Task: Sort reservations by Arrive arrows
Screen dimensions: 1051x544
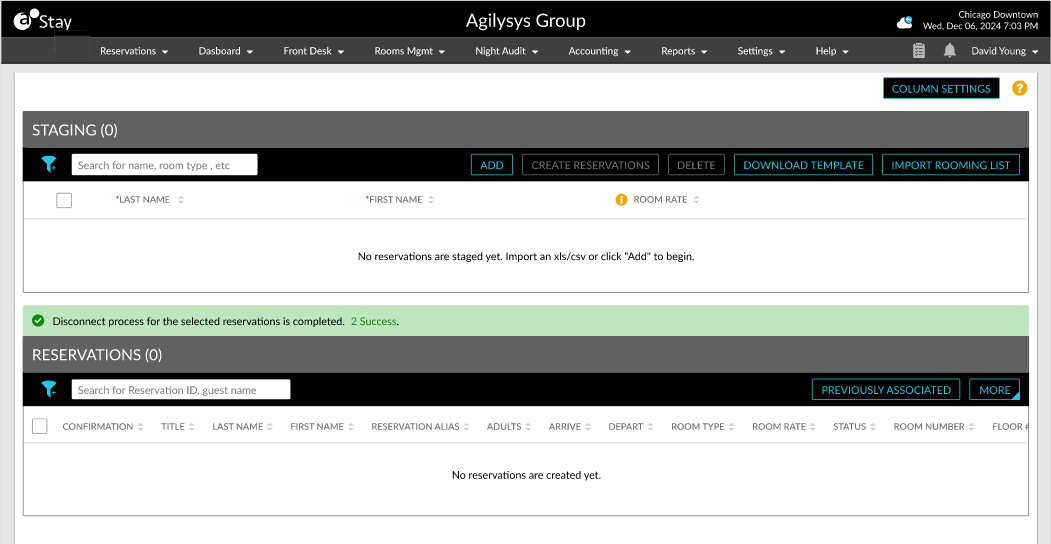Action: point(588,427)
